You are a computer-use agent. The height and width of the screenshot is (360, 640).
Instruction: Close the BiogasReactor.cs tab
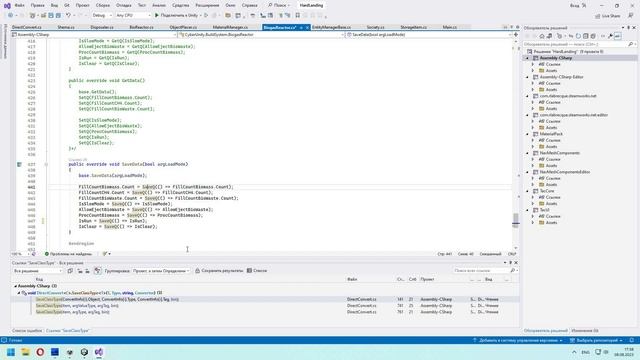(307, 28)
